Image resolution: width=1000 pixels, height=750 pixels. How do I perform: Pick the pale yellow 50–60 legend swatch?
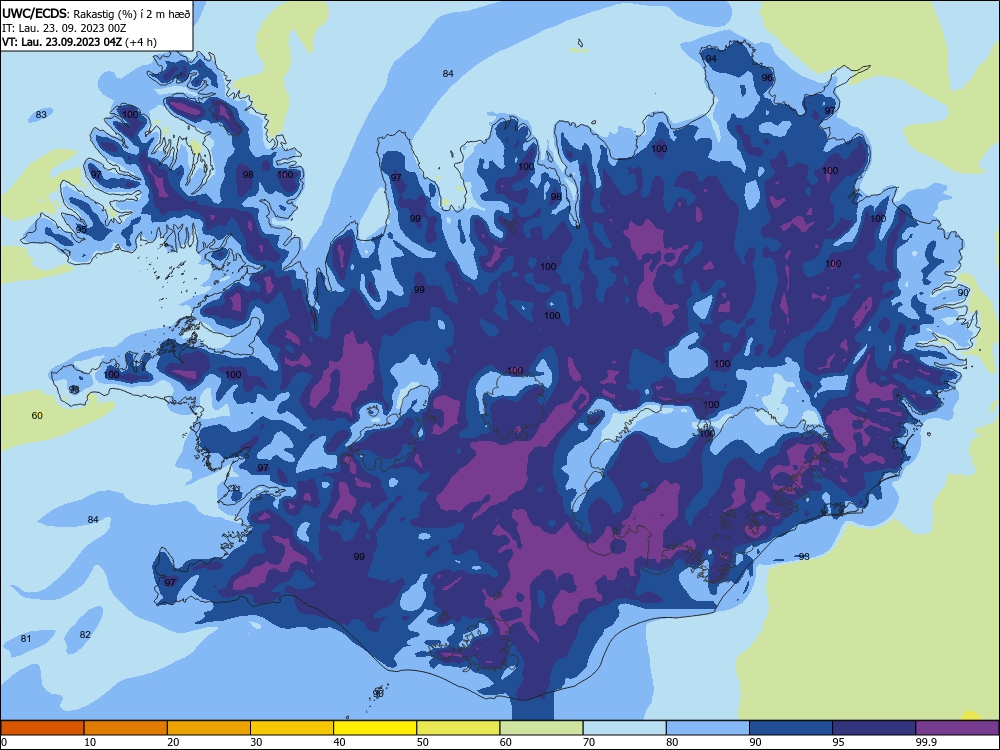click(458, 728)
